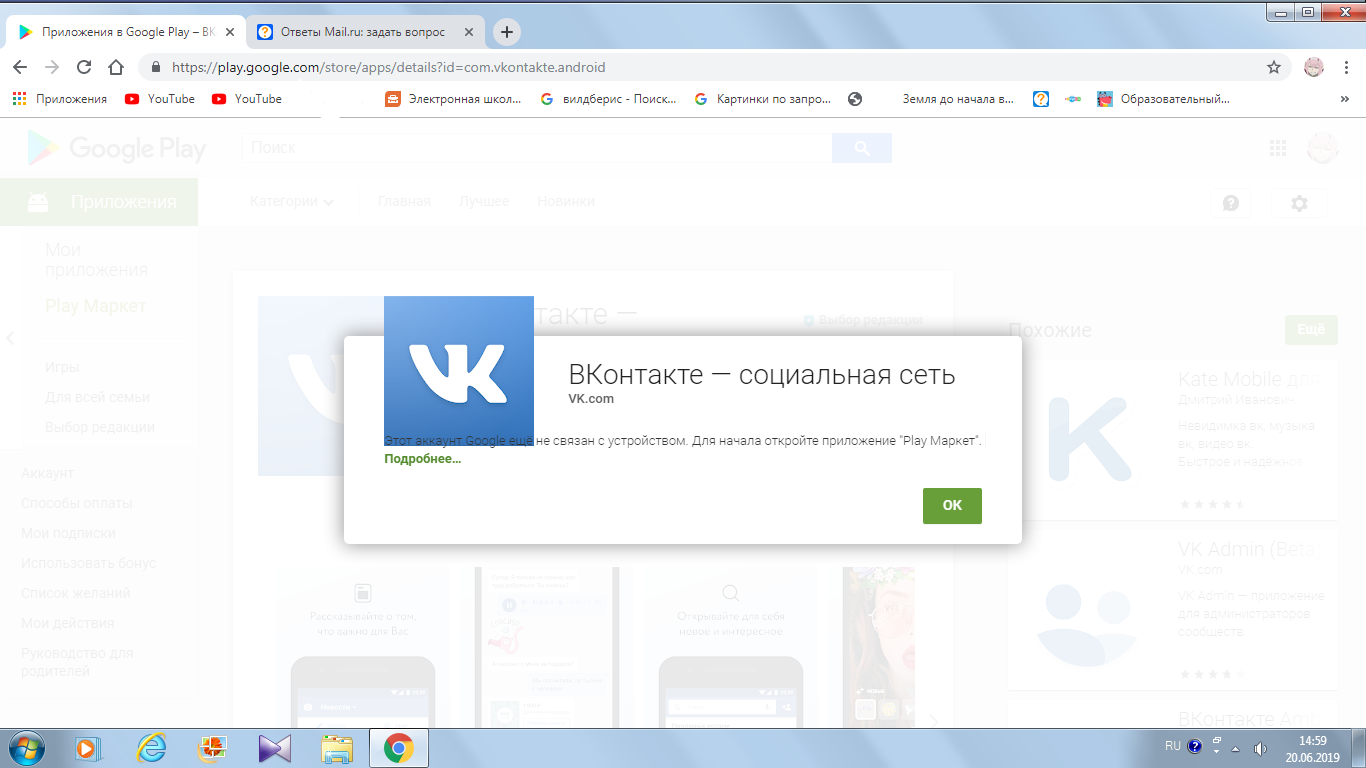Go back with the browser back arrow
This screenshot has width=1366, height=768.
(x=20, y=67)
